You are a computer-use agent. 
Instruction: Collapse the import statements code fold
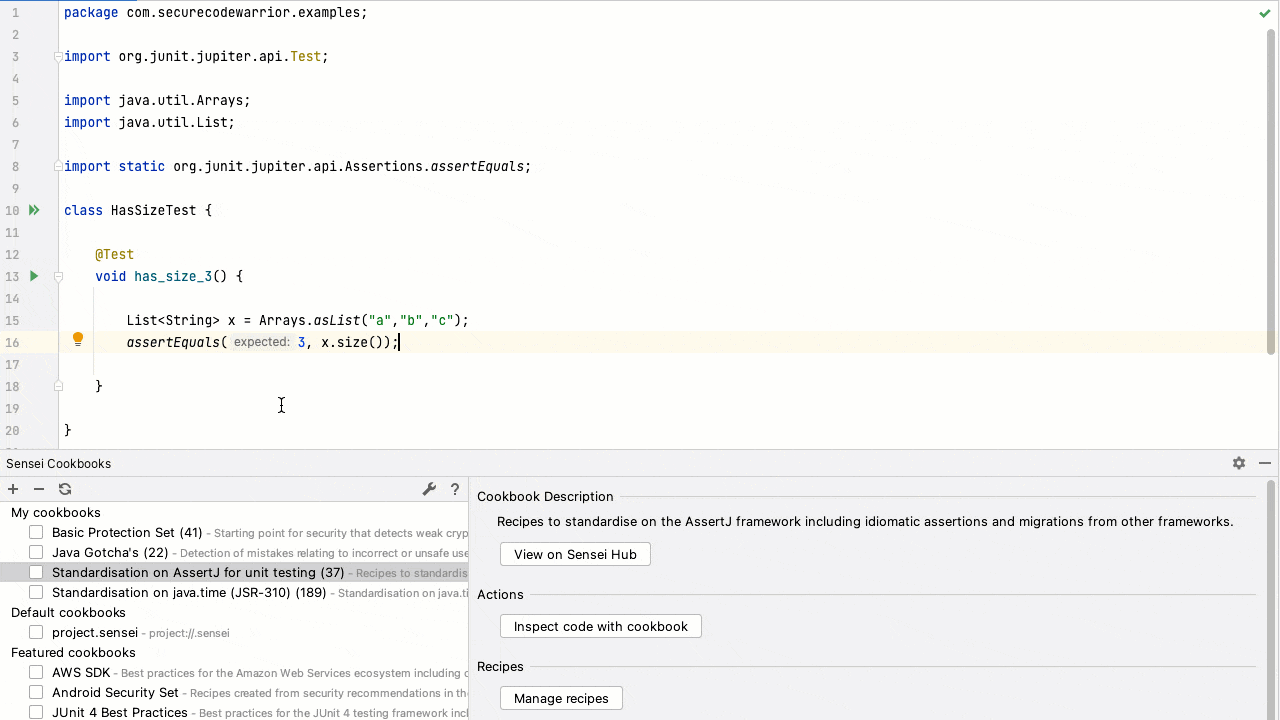[x=58, y=57]
